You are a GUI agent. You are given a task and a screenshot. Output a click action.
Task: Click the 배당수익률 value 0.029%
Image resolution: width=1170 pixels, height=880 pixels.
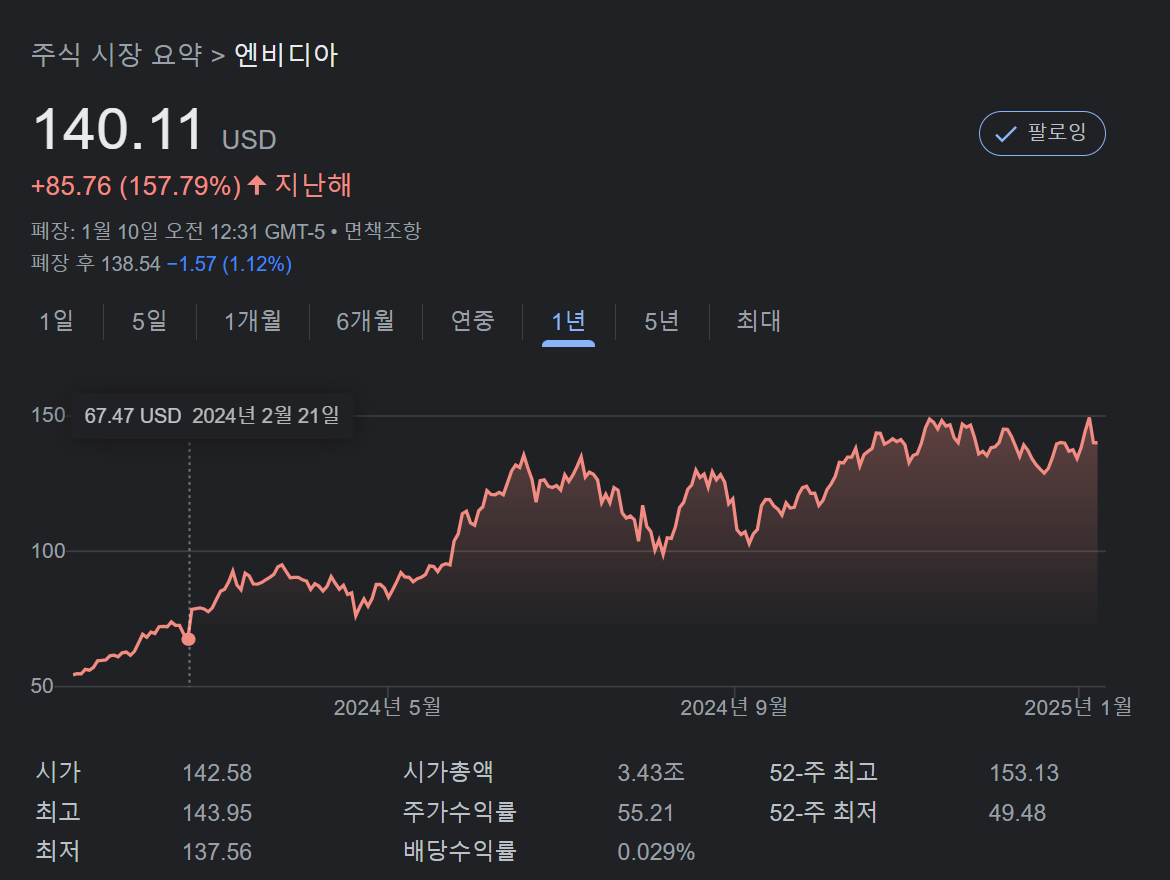[x=656, y=852]
